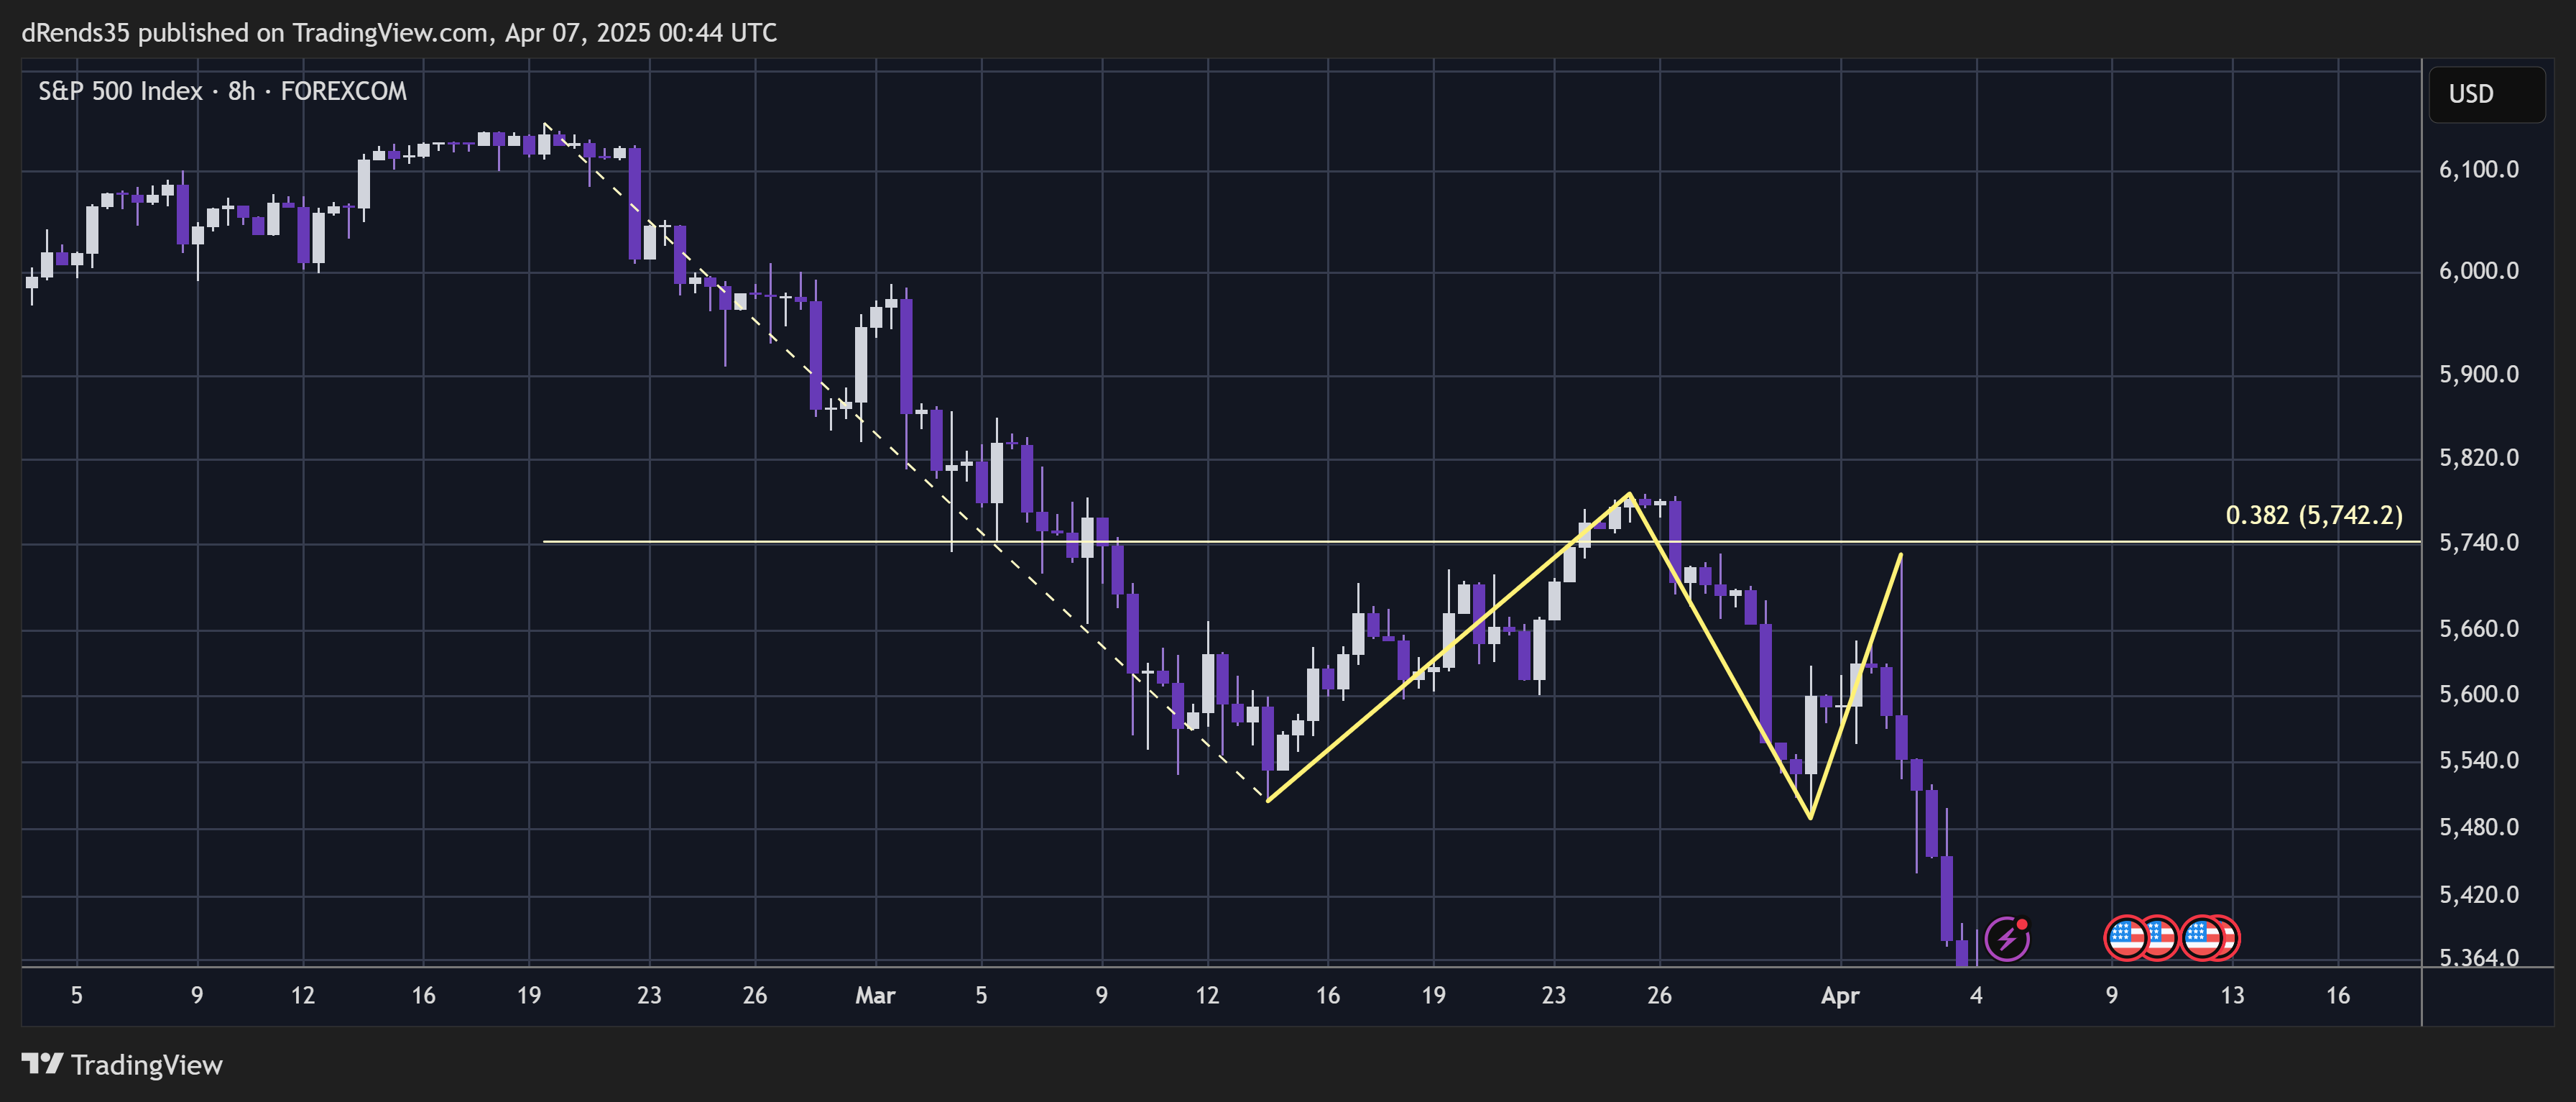The height and width of the screenshot is (1102, 2576).
Task: Click the 5,420.0 price axis label
Action: [x=2478, y=894]
